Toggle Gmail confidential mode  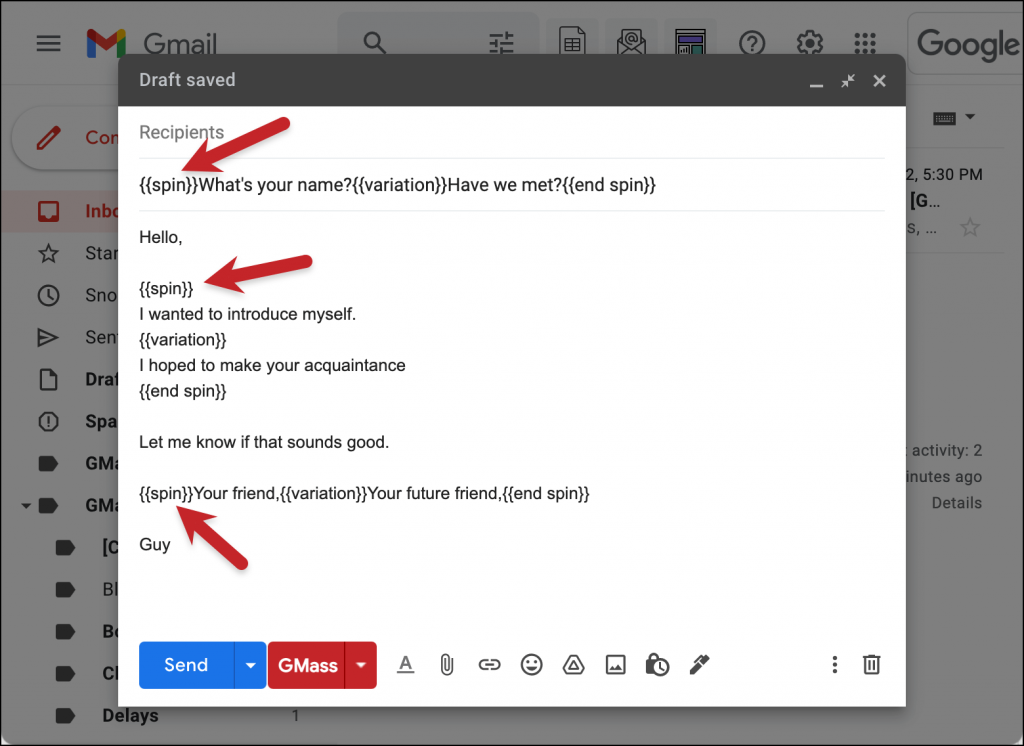[657, 664]
